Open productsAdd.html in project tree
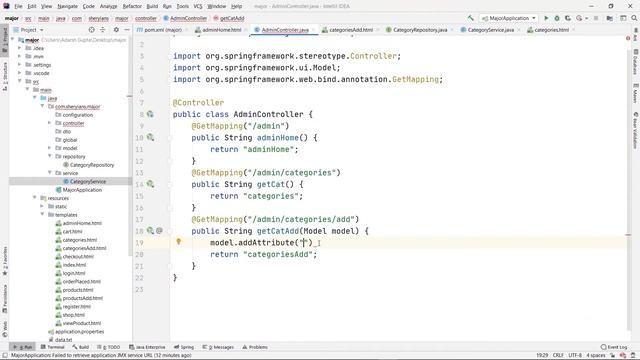The image size is (640, 360). [82, 298]
